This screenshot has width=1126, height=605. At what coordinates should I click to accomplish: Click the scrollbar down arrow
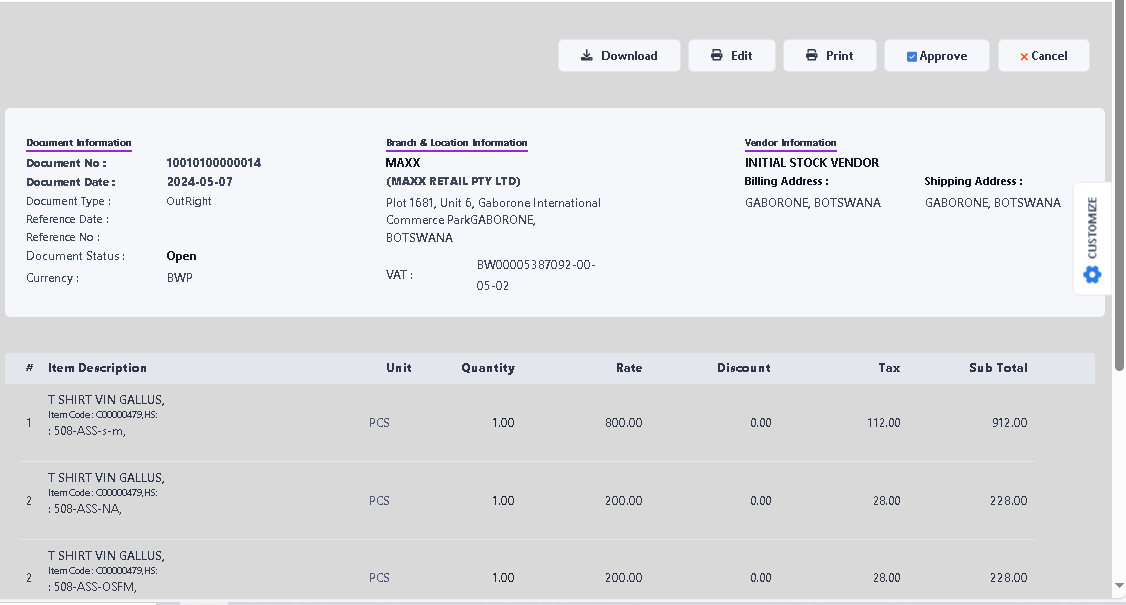1119,586
